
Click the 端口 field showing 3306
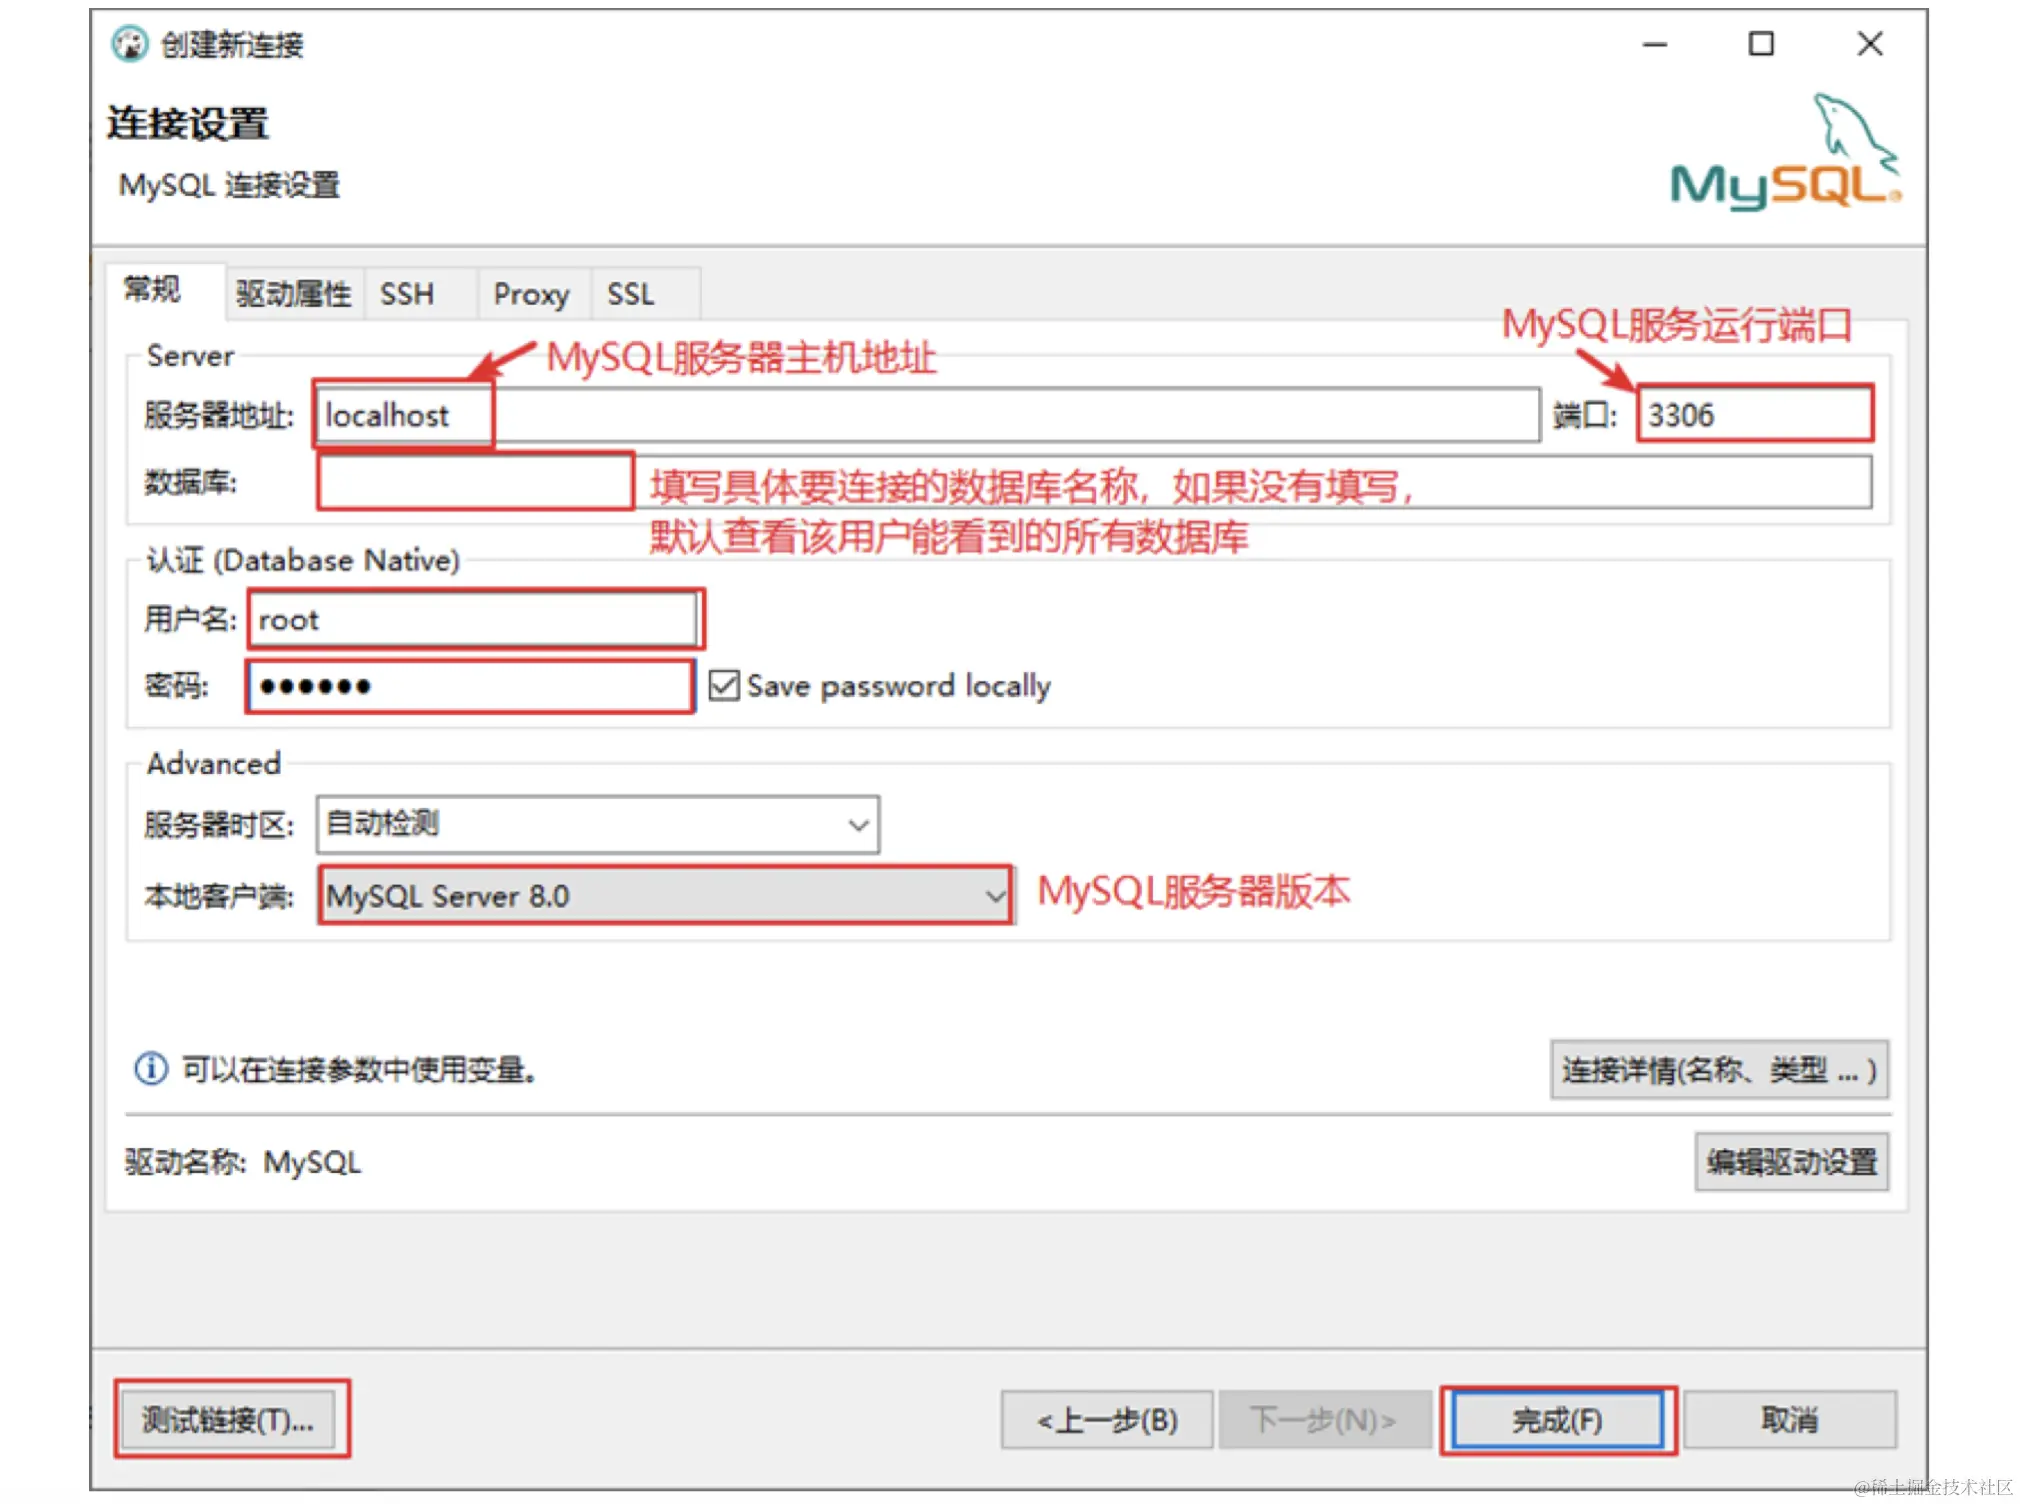click(x=1755, y=414)
